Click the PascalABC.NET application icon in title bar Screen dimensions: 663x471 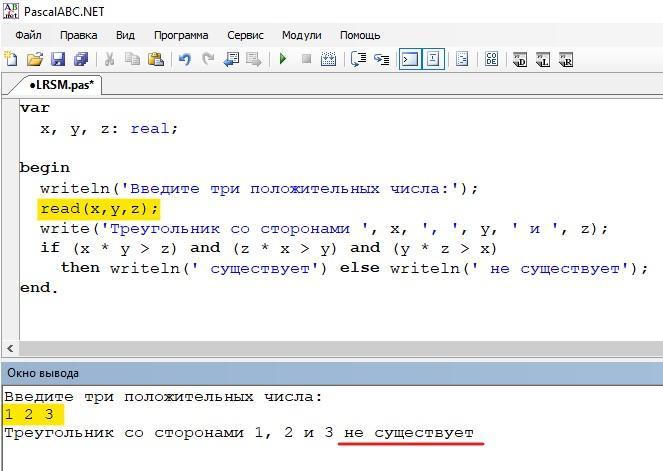coord(11,11)
